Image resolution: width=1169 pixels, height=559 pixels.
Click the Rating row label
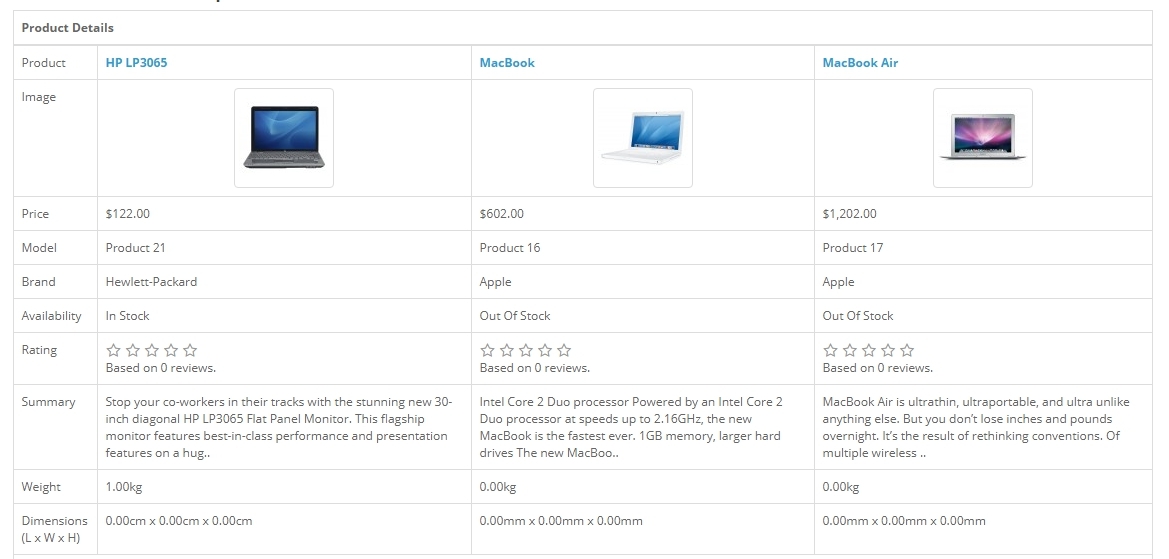pos(40,350)
